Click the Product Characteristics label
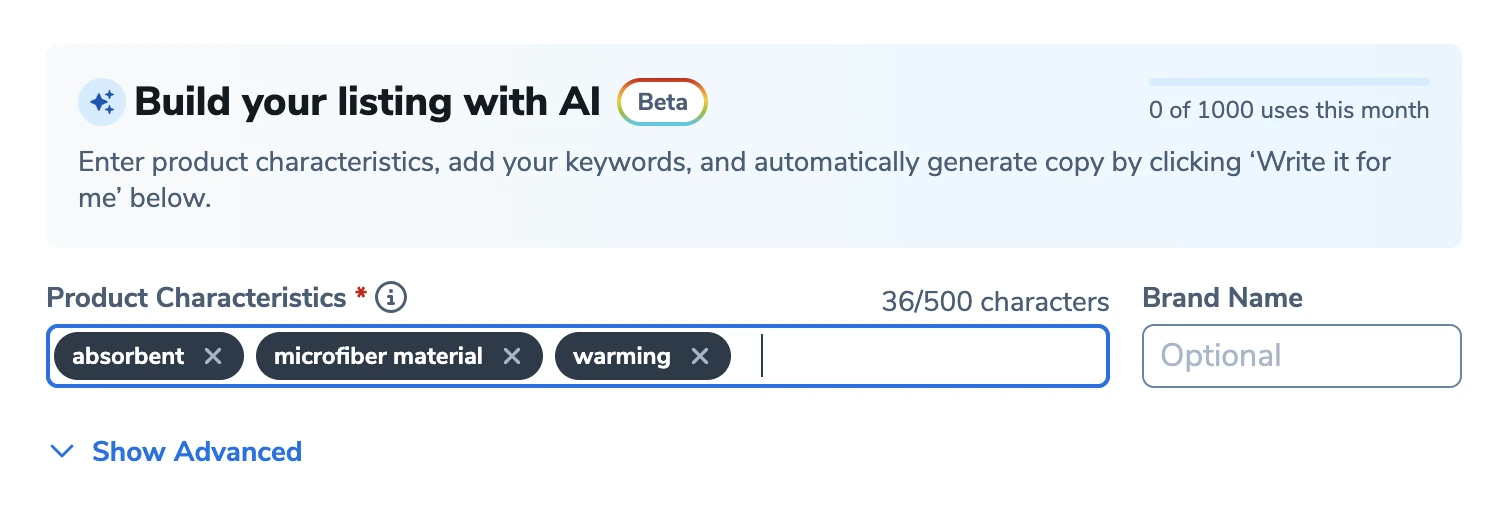Image resolution: width=1502 pixels, height=522 pixels. coord(196,298)
